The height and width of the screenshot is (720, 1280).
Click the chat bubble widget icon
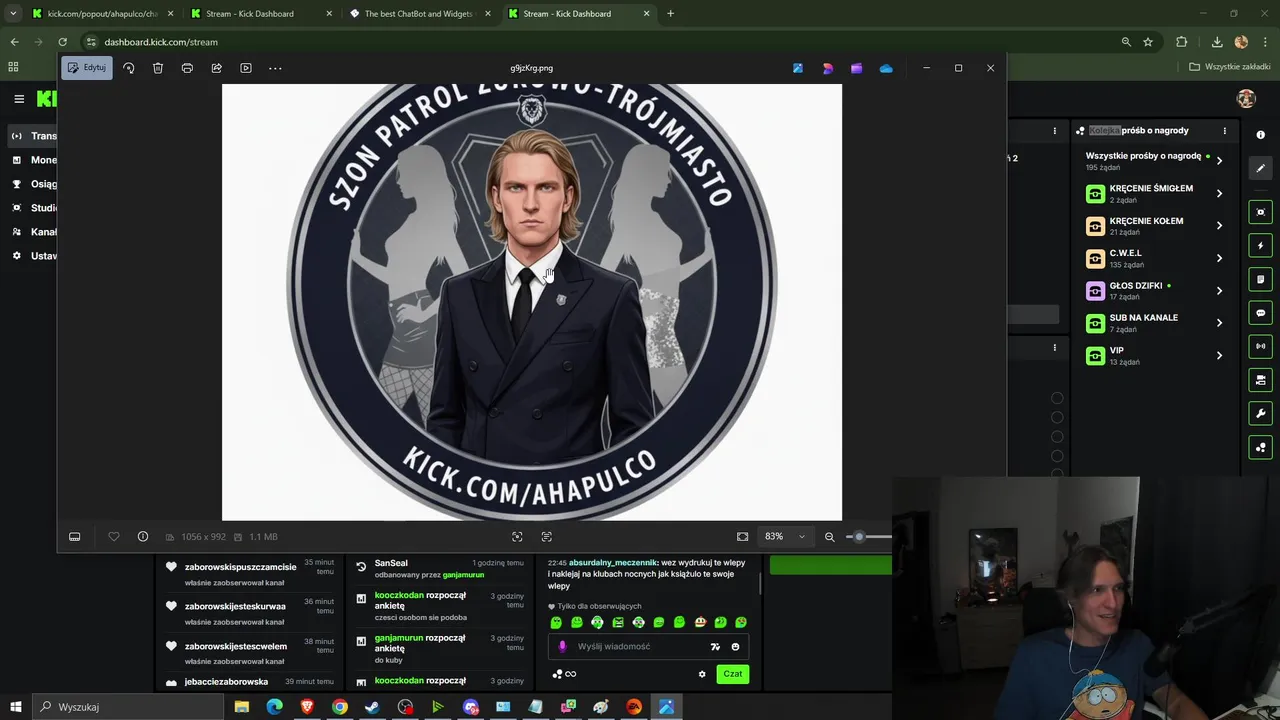[x=1260, y=313]
